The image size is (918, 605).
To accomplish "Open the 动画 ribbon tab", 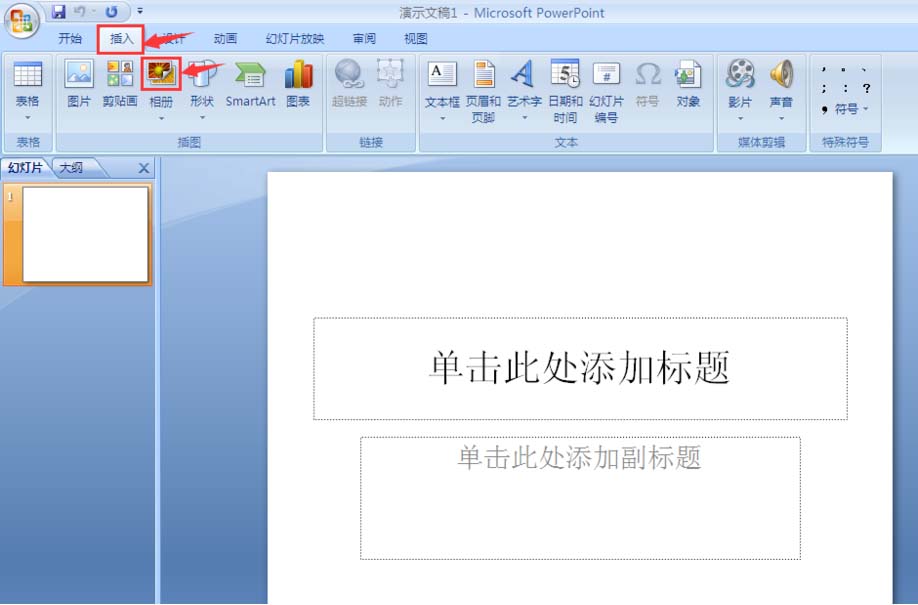I will coord(225,39).
